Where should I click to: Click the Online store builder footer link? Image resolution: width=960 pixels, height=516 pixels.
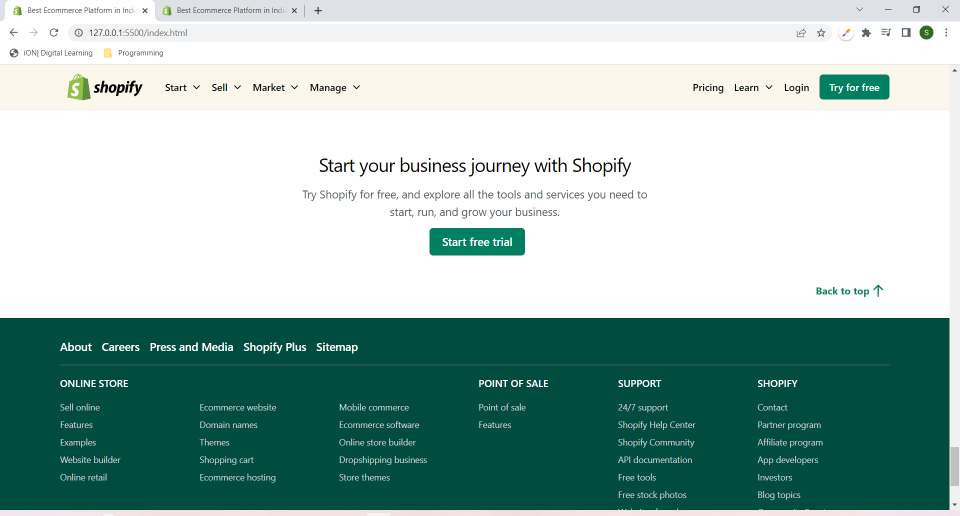point(377,443)
